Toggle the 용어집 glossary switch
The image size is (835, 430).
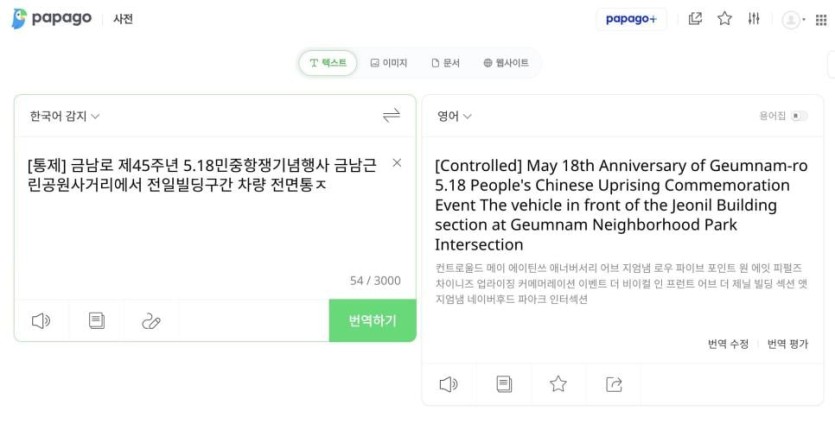[798, 116]
